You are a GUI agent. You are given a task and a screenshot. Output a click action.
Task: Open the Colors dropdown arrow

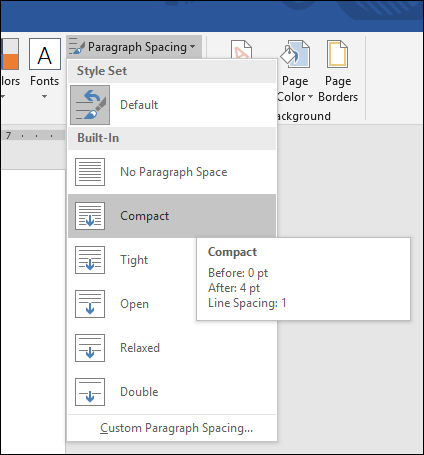(3, 97)
